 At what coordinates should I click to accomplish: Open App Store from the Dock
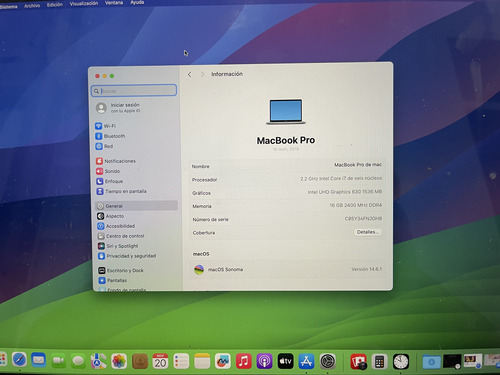point(307,361)
